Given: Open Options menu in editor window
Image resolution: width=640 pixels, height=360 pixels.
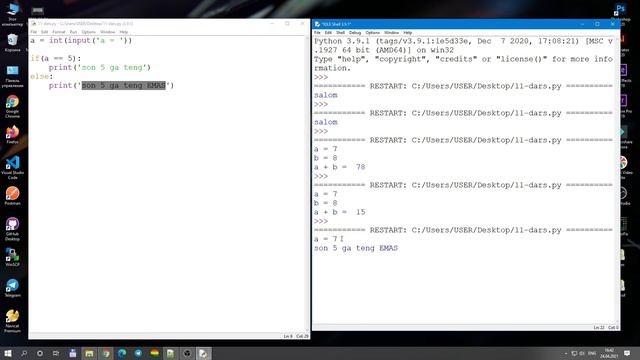Looking at the screenshot, I should pyautogui.click(x=88, y=32).
